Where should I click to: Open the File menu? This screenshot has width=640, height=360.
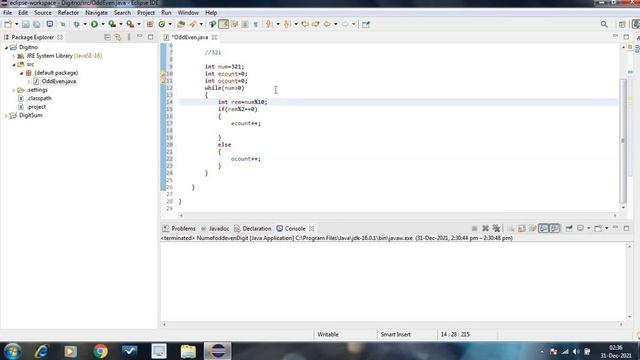7,13
